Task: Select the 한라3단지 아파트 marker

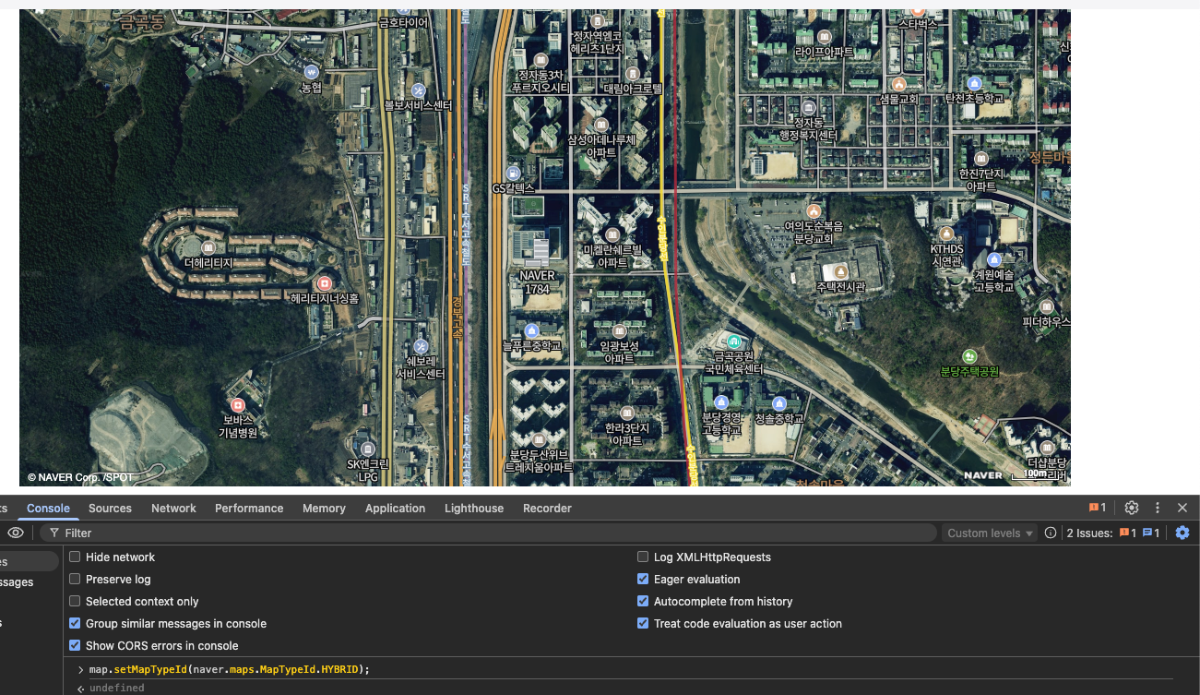Action: 627,413
